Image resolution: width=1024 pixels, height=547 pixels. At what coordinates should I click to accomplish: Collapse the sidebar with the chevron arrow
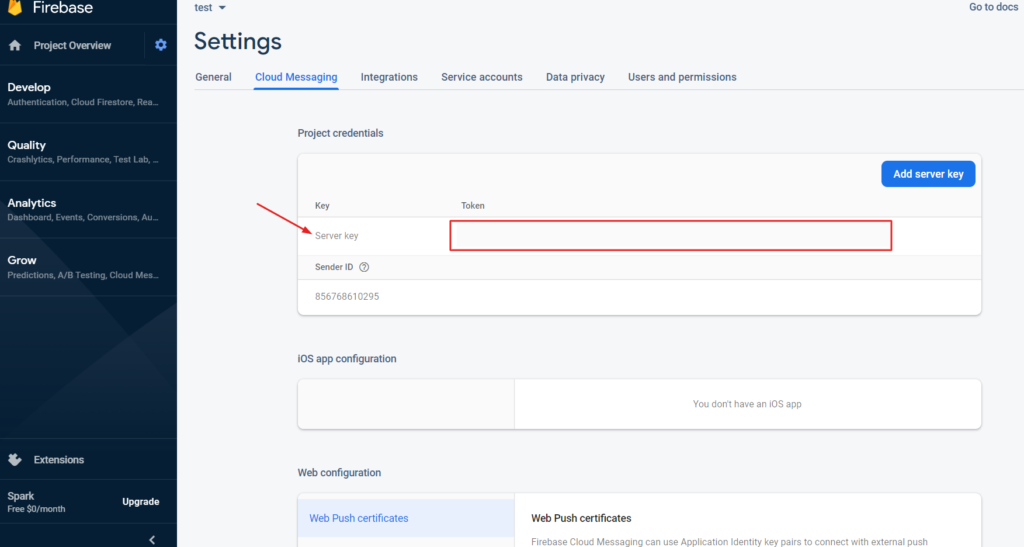pos(152,540)
